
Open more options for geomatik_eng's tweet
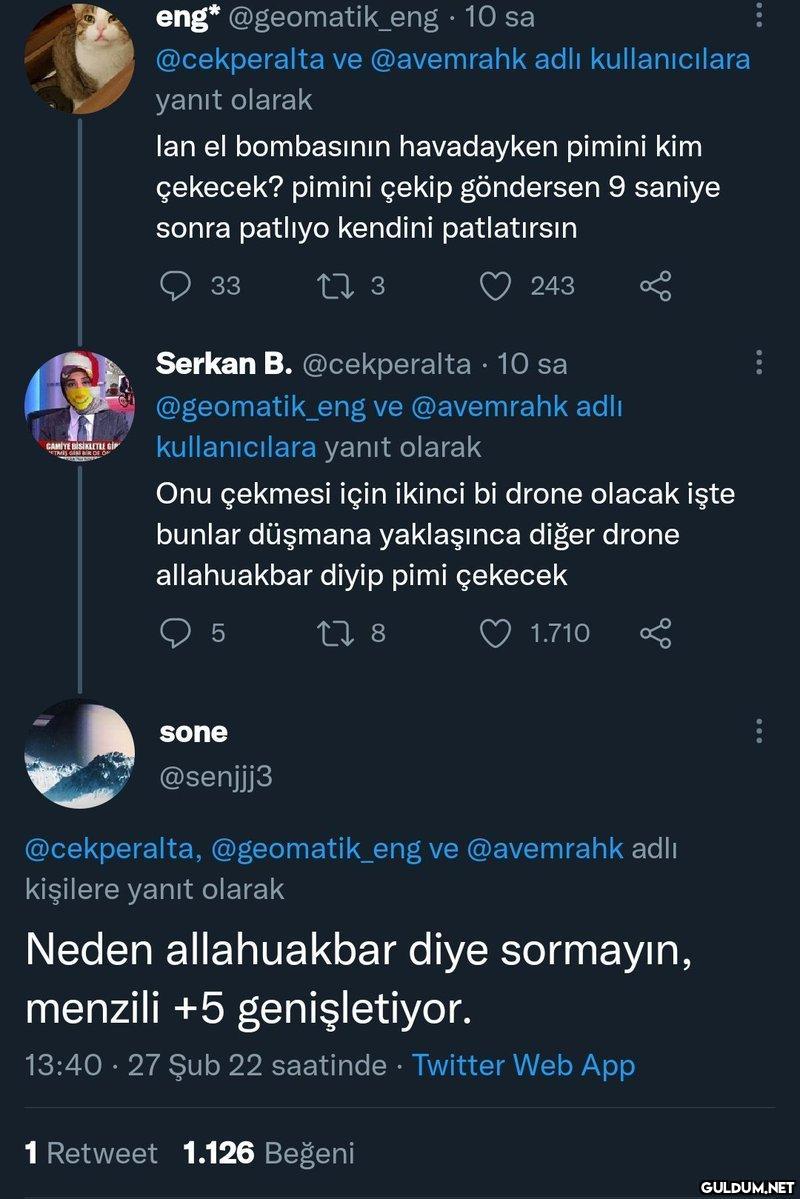(759, 17)
